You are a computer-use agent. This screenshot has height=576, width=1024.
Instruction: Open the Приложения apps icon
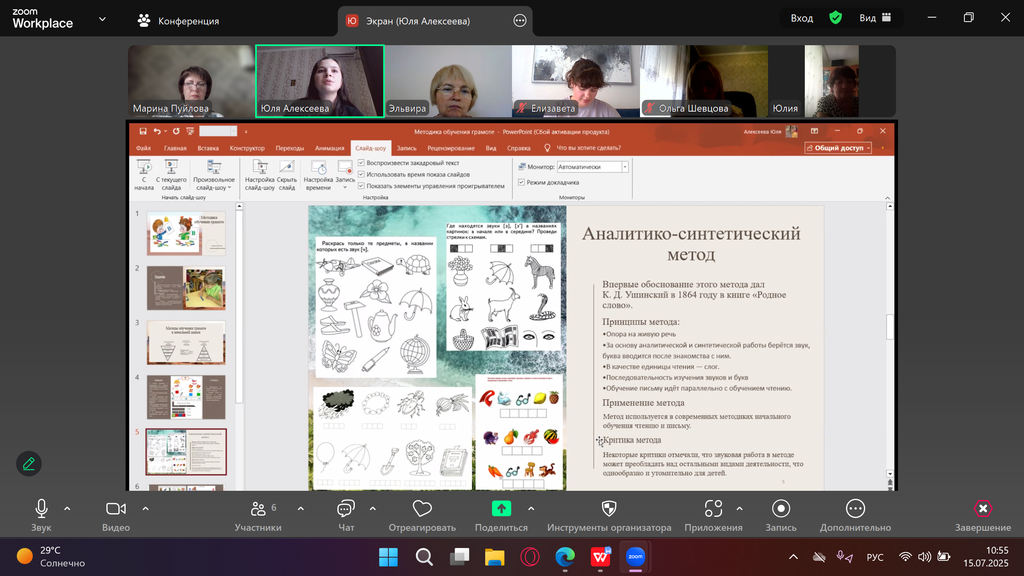[x=713, y=509]
